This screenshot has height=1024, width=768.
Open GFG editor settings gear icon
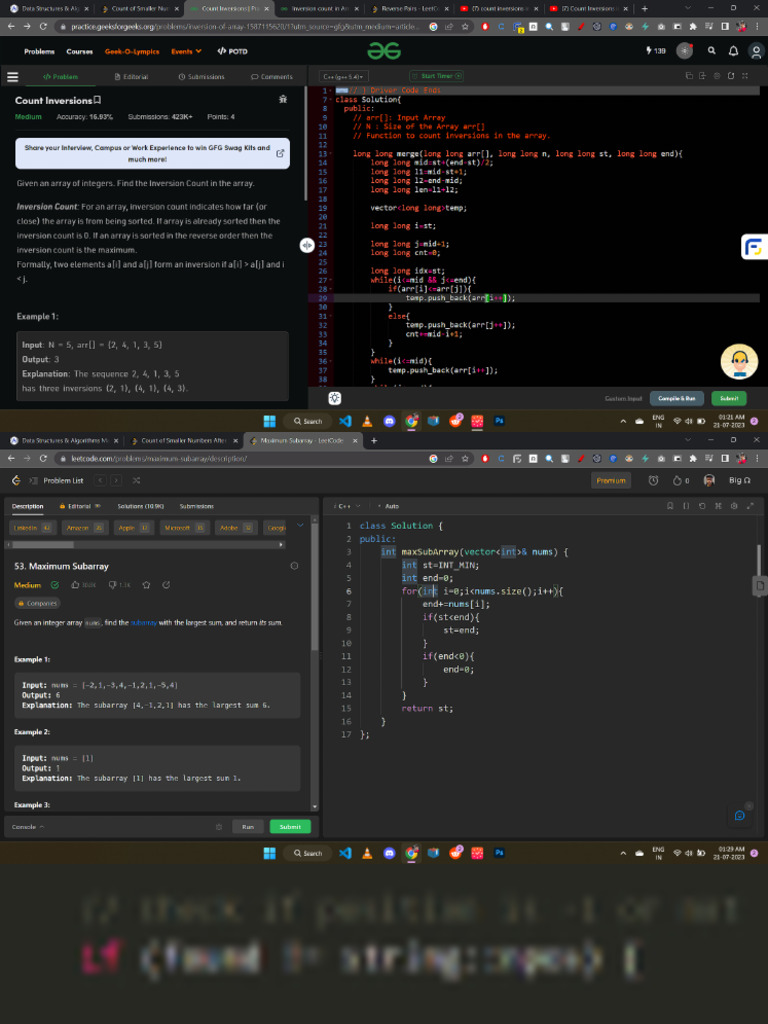pyautogui.click(x=717, y=76)
